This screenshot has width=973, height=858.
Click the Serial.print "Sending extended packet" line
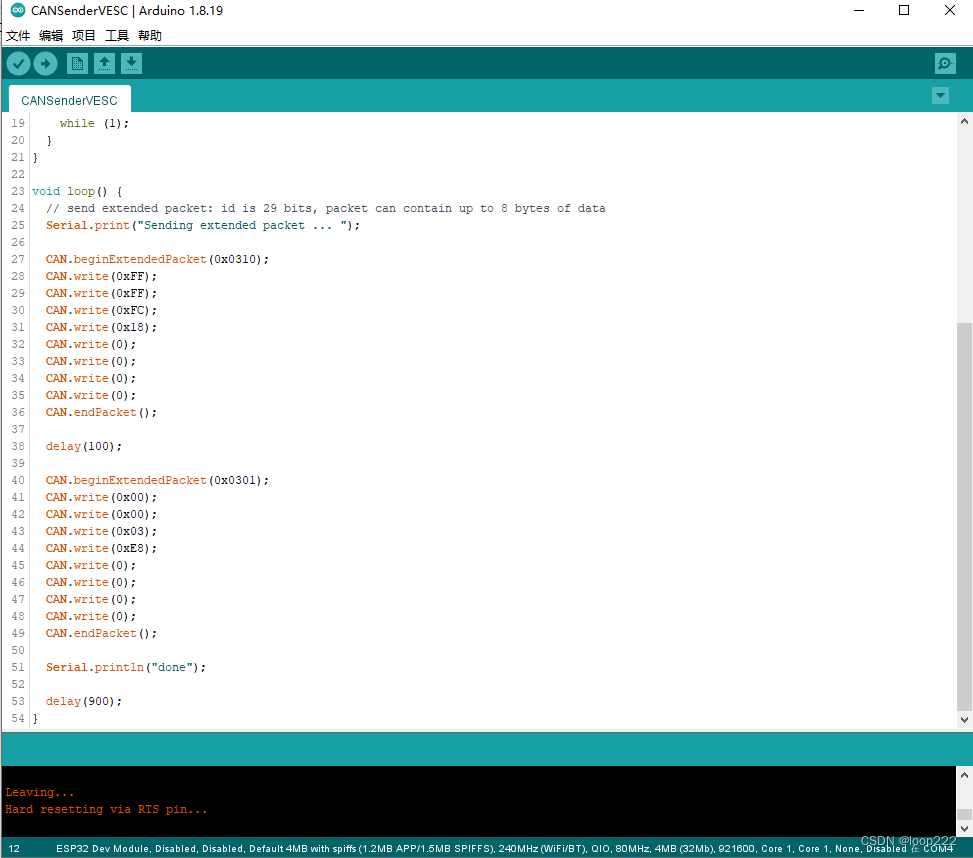203,225
